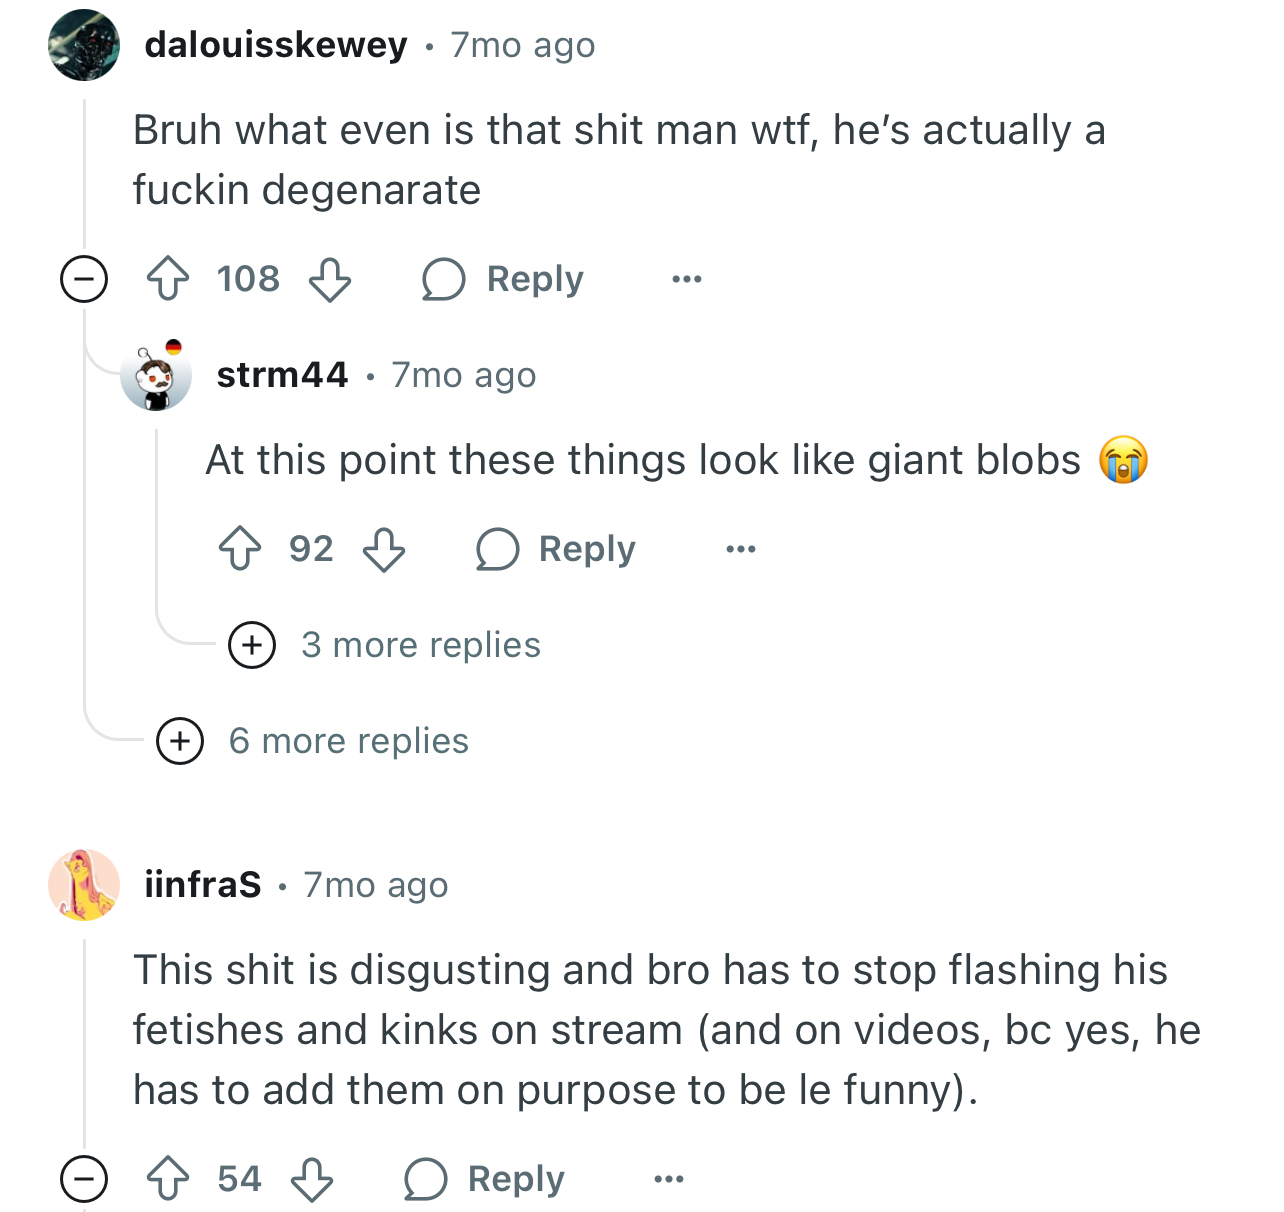Collapse iinfraS's comment thread

click(x=84, y=1179)
